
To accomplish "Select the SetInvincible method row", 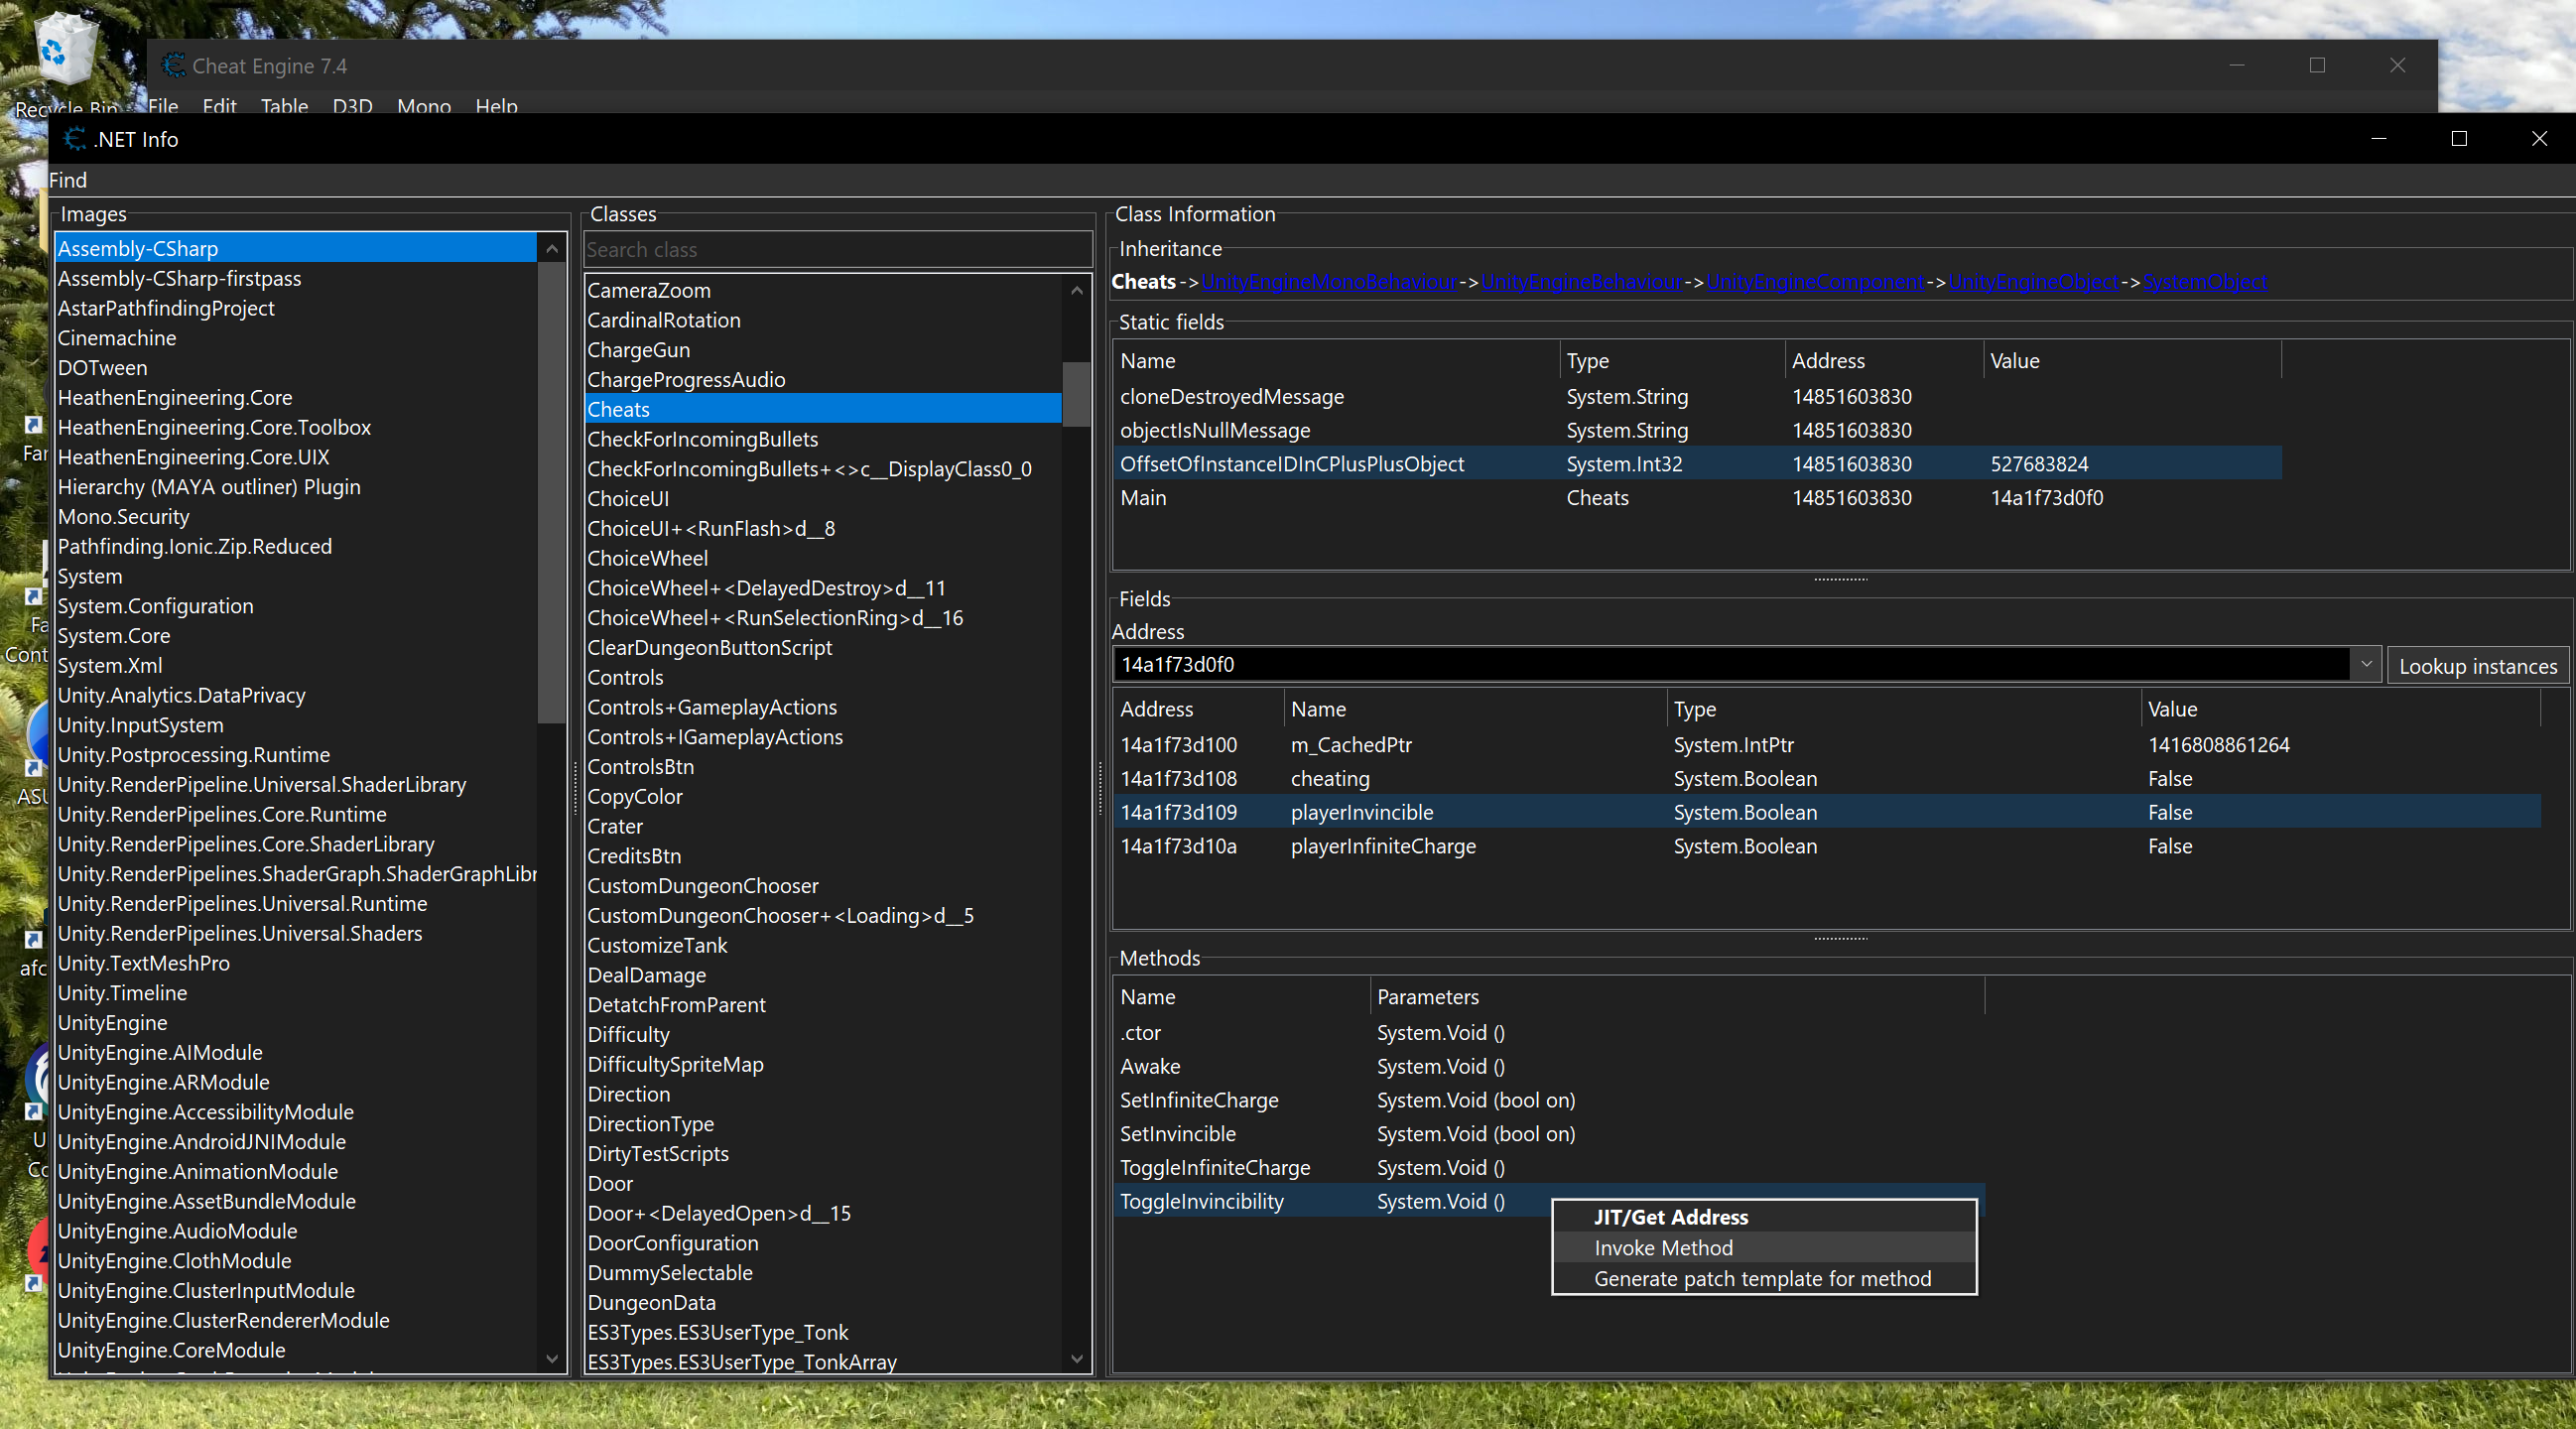I will [1178, 1134].
